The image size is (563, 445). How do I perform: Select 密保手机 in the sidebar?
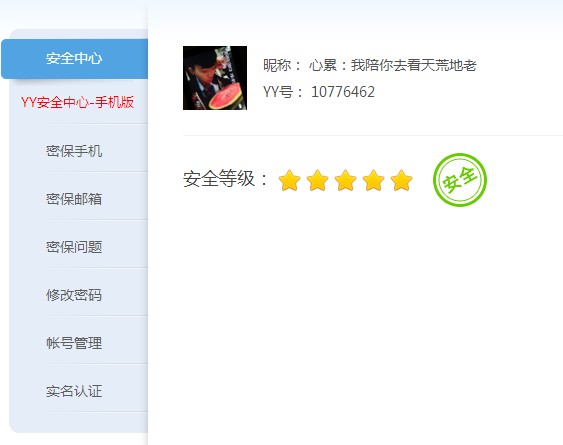[x=74, y=151]
